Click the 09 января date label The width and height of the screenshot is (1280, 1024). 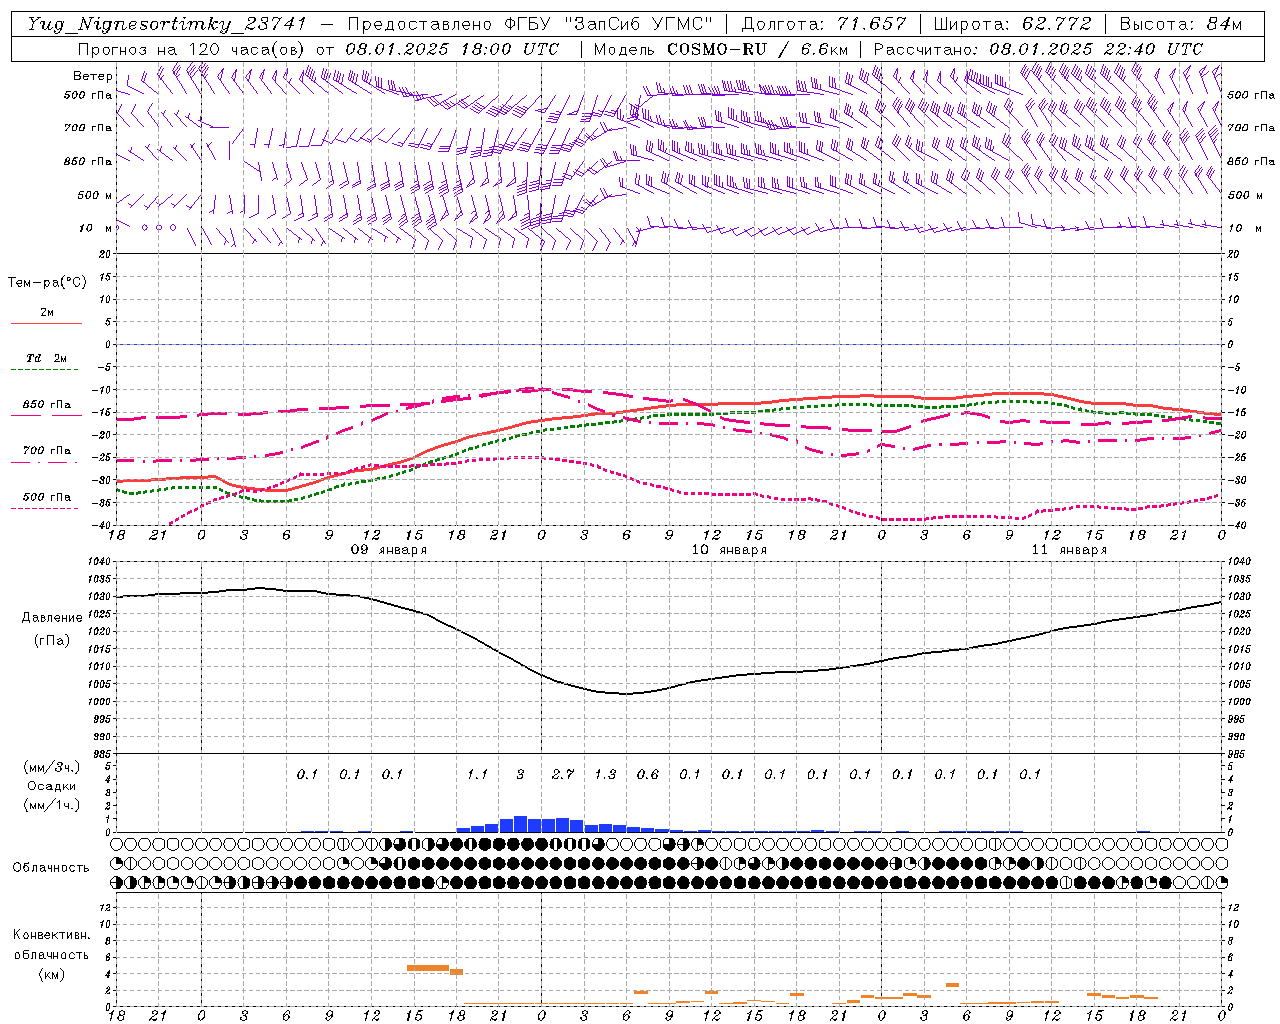[x=388, y=550]
